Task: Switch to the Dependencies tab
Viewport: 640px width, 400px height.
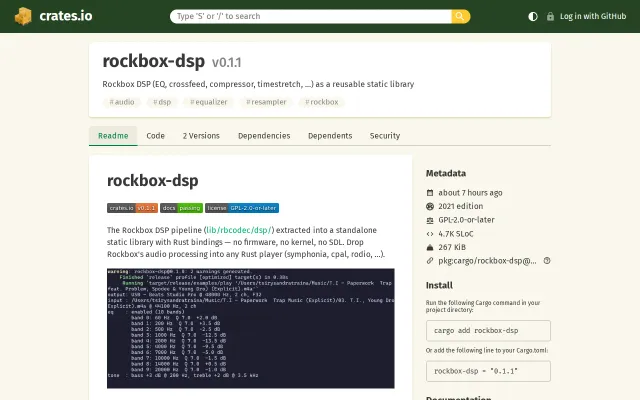Action: (x=264, y=136)
